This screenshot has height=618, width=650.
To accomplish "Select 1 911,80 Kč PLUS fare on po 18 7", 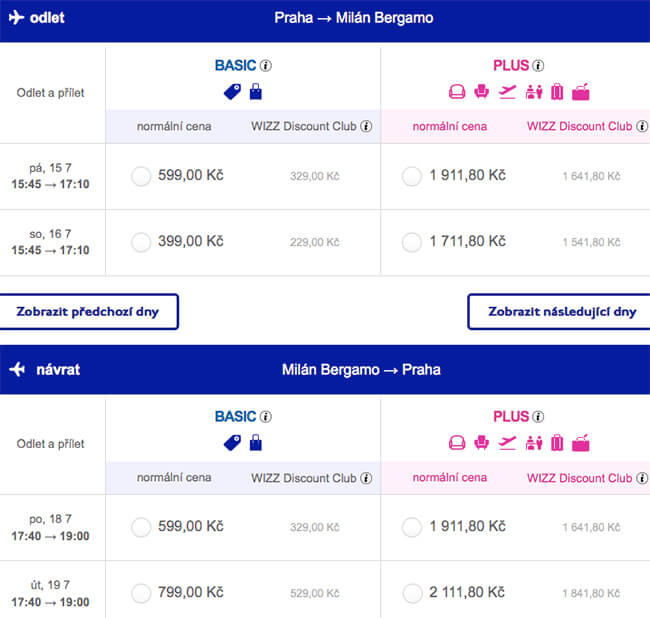I will pos(412,527).
